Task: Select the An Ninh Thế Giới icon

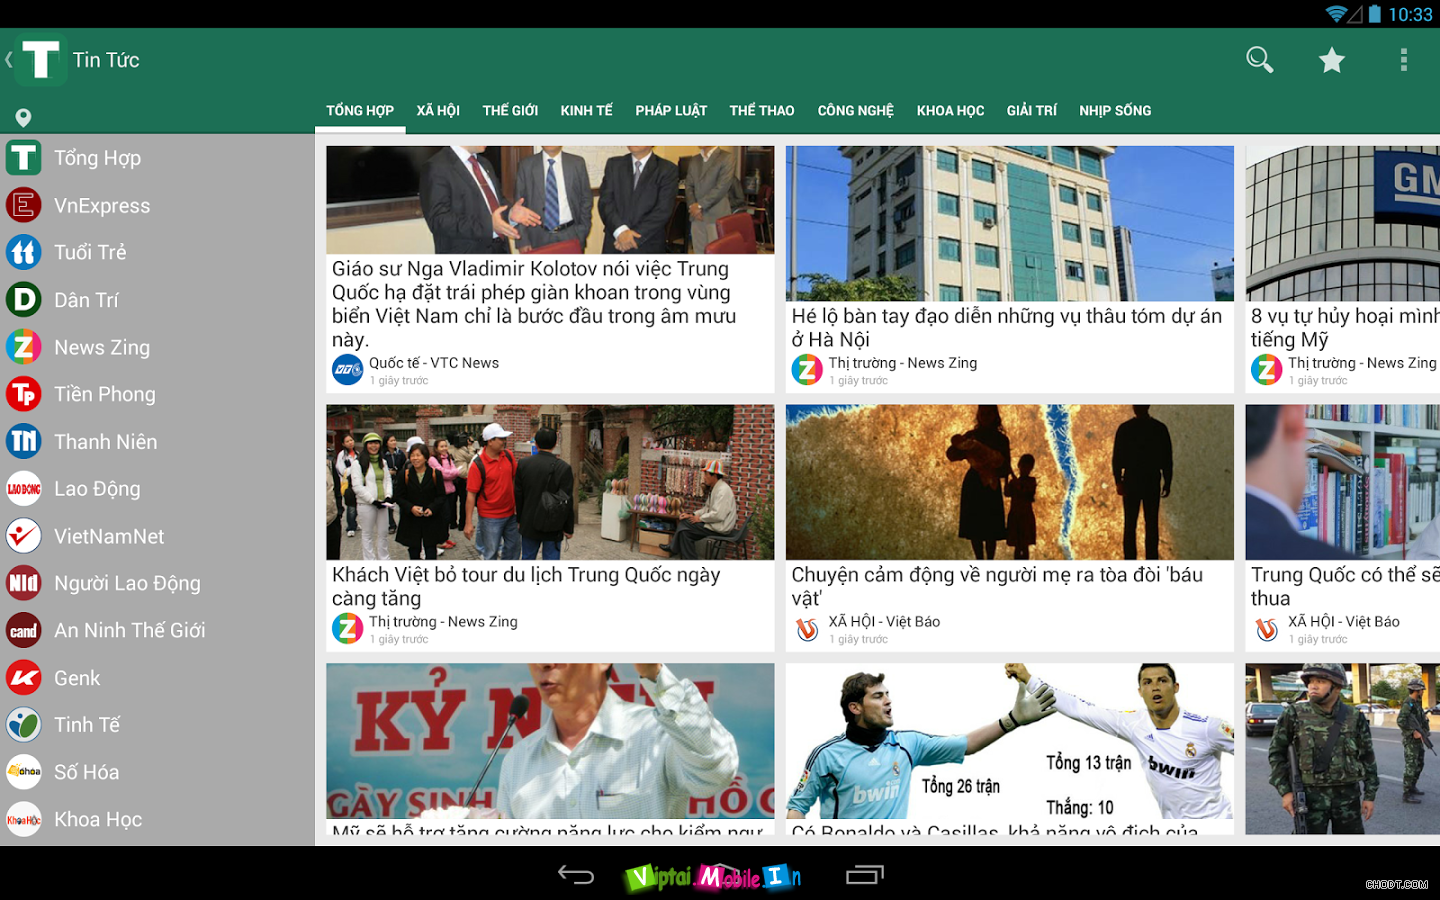Action: [x=24, y=630]
